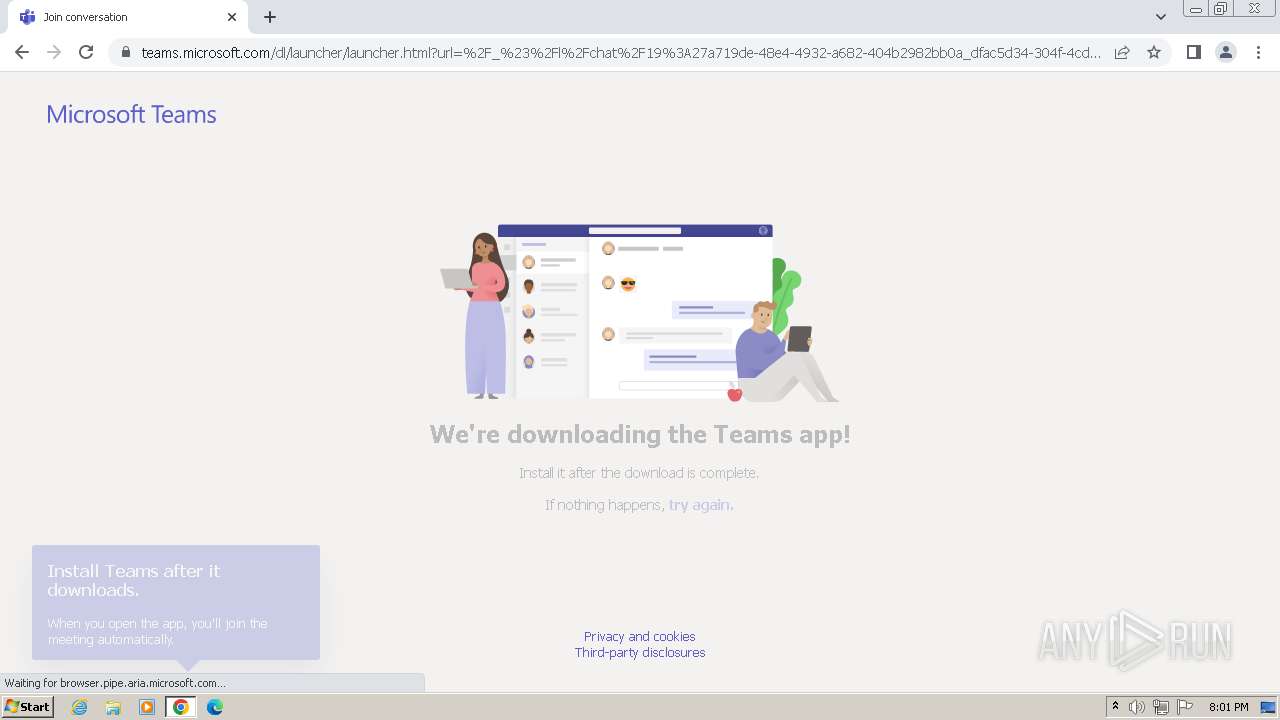Click the volume speaker tray icon

[1137, 707]
